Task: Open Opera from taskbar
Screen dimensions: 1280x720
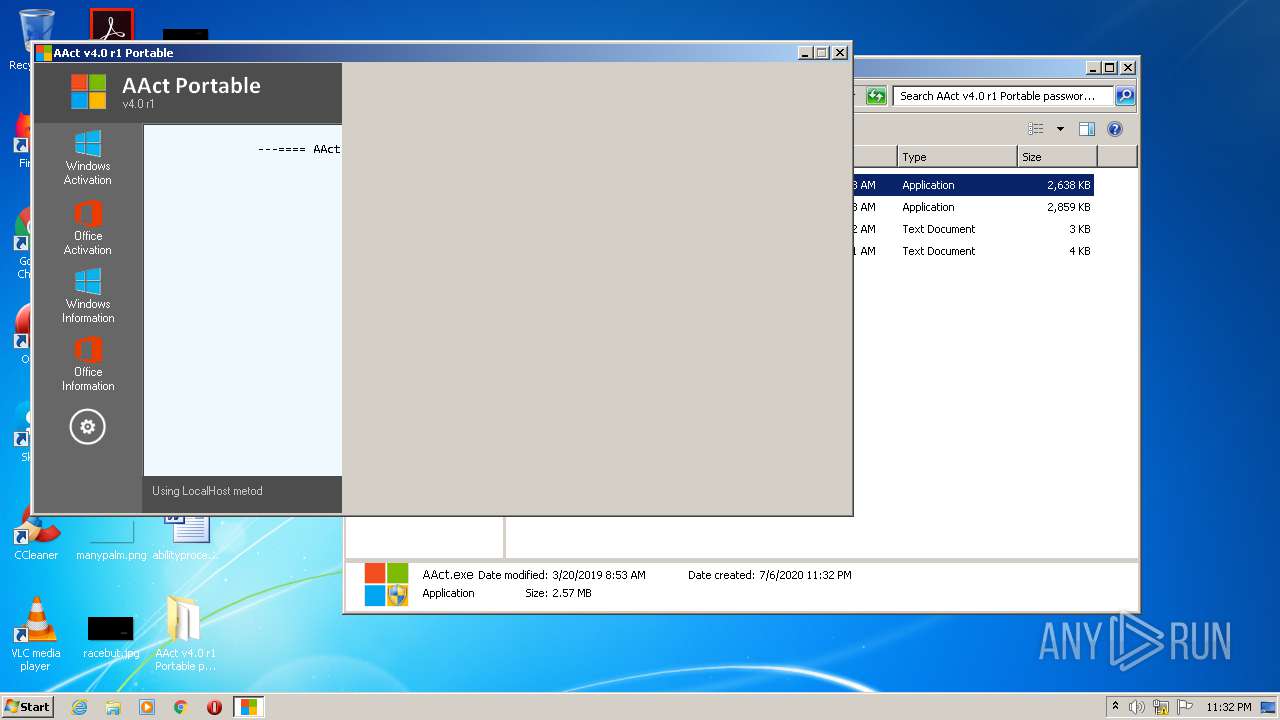Action: click(x=214, y=707)
